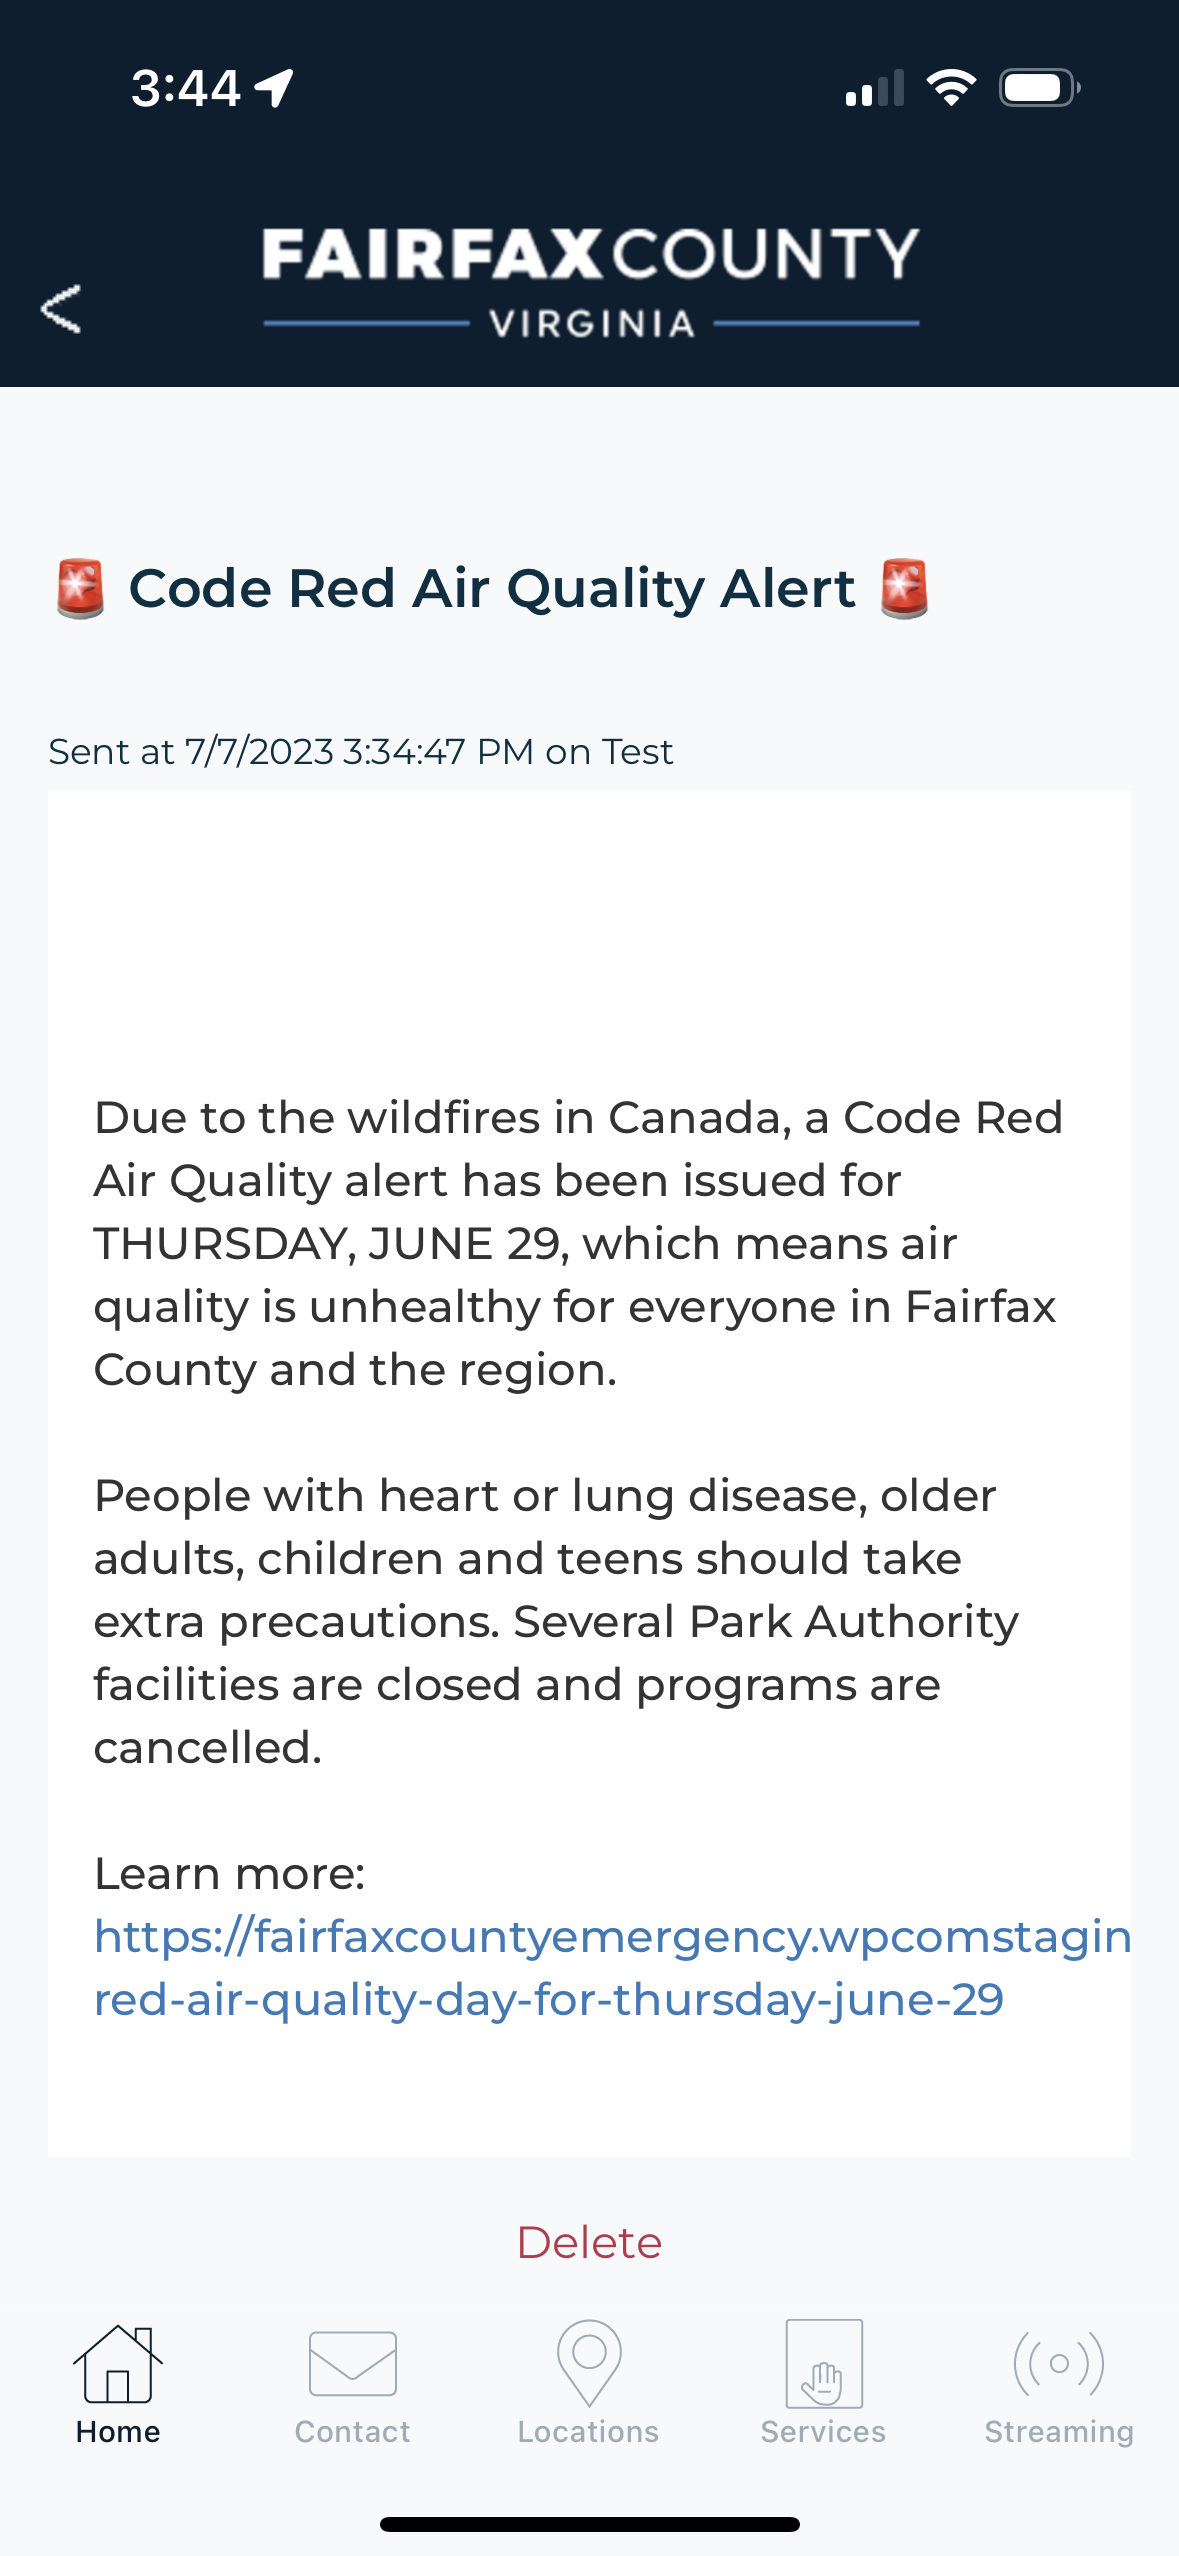This screenshot has height=2556, width=1179.
Task: Tap the right red siren emoji
Action: point(905,589)
